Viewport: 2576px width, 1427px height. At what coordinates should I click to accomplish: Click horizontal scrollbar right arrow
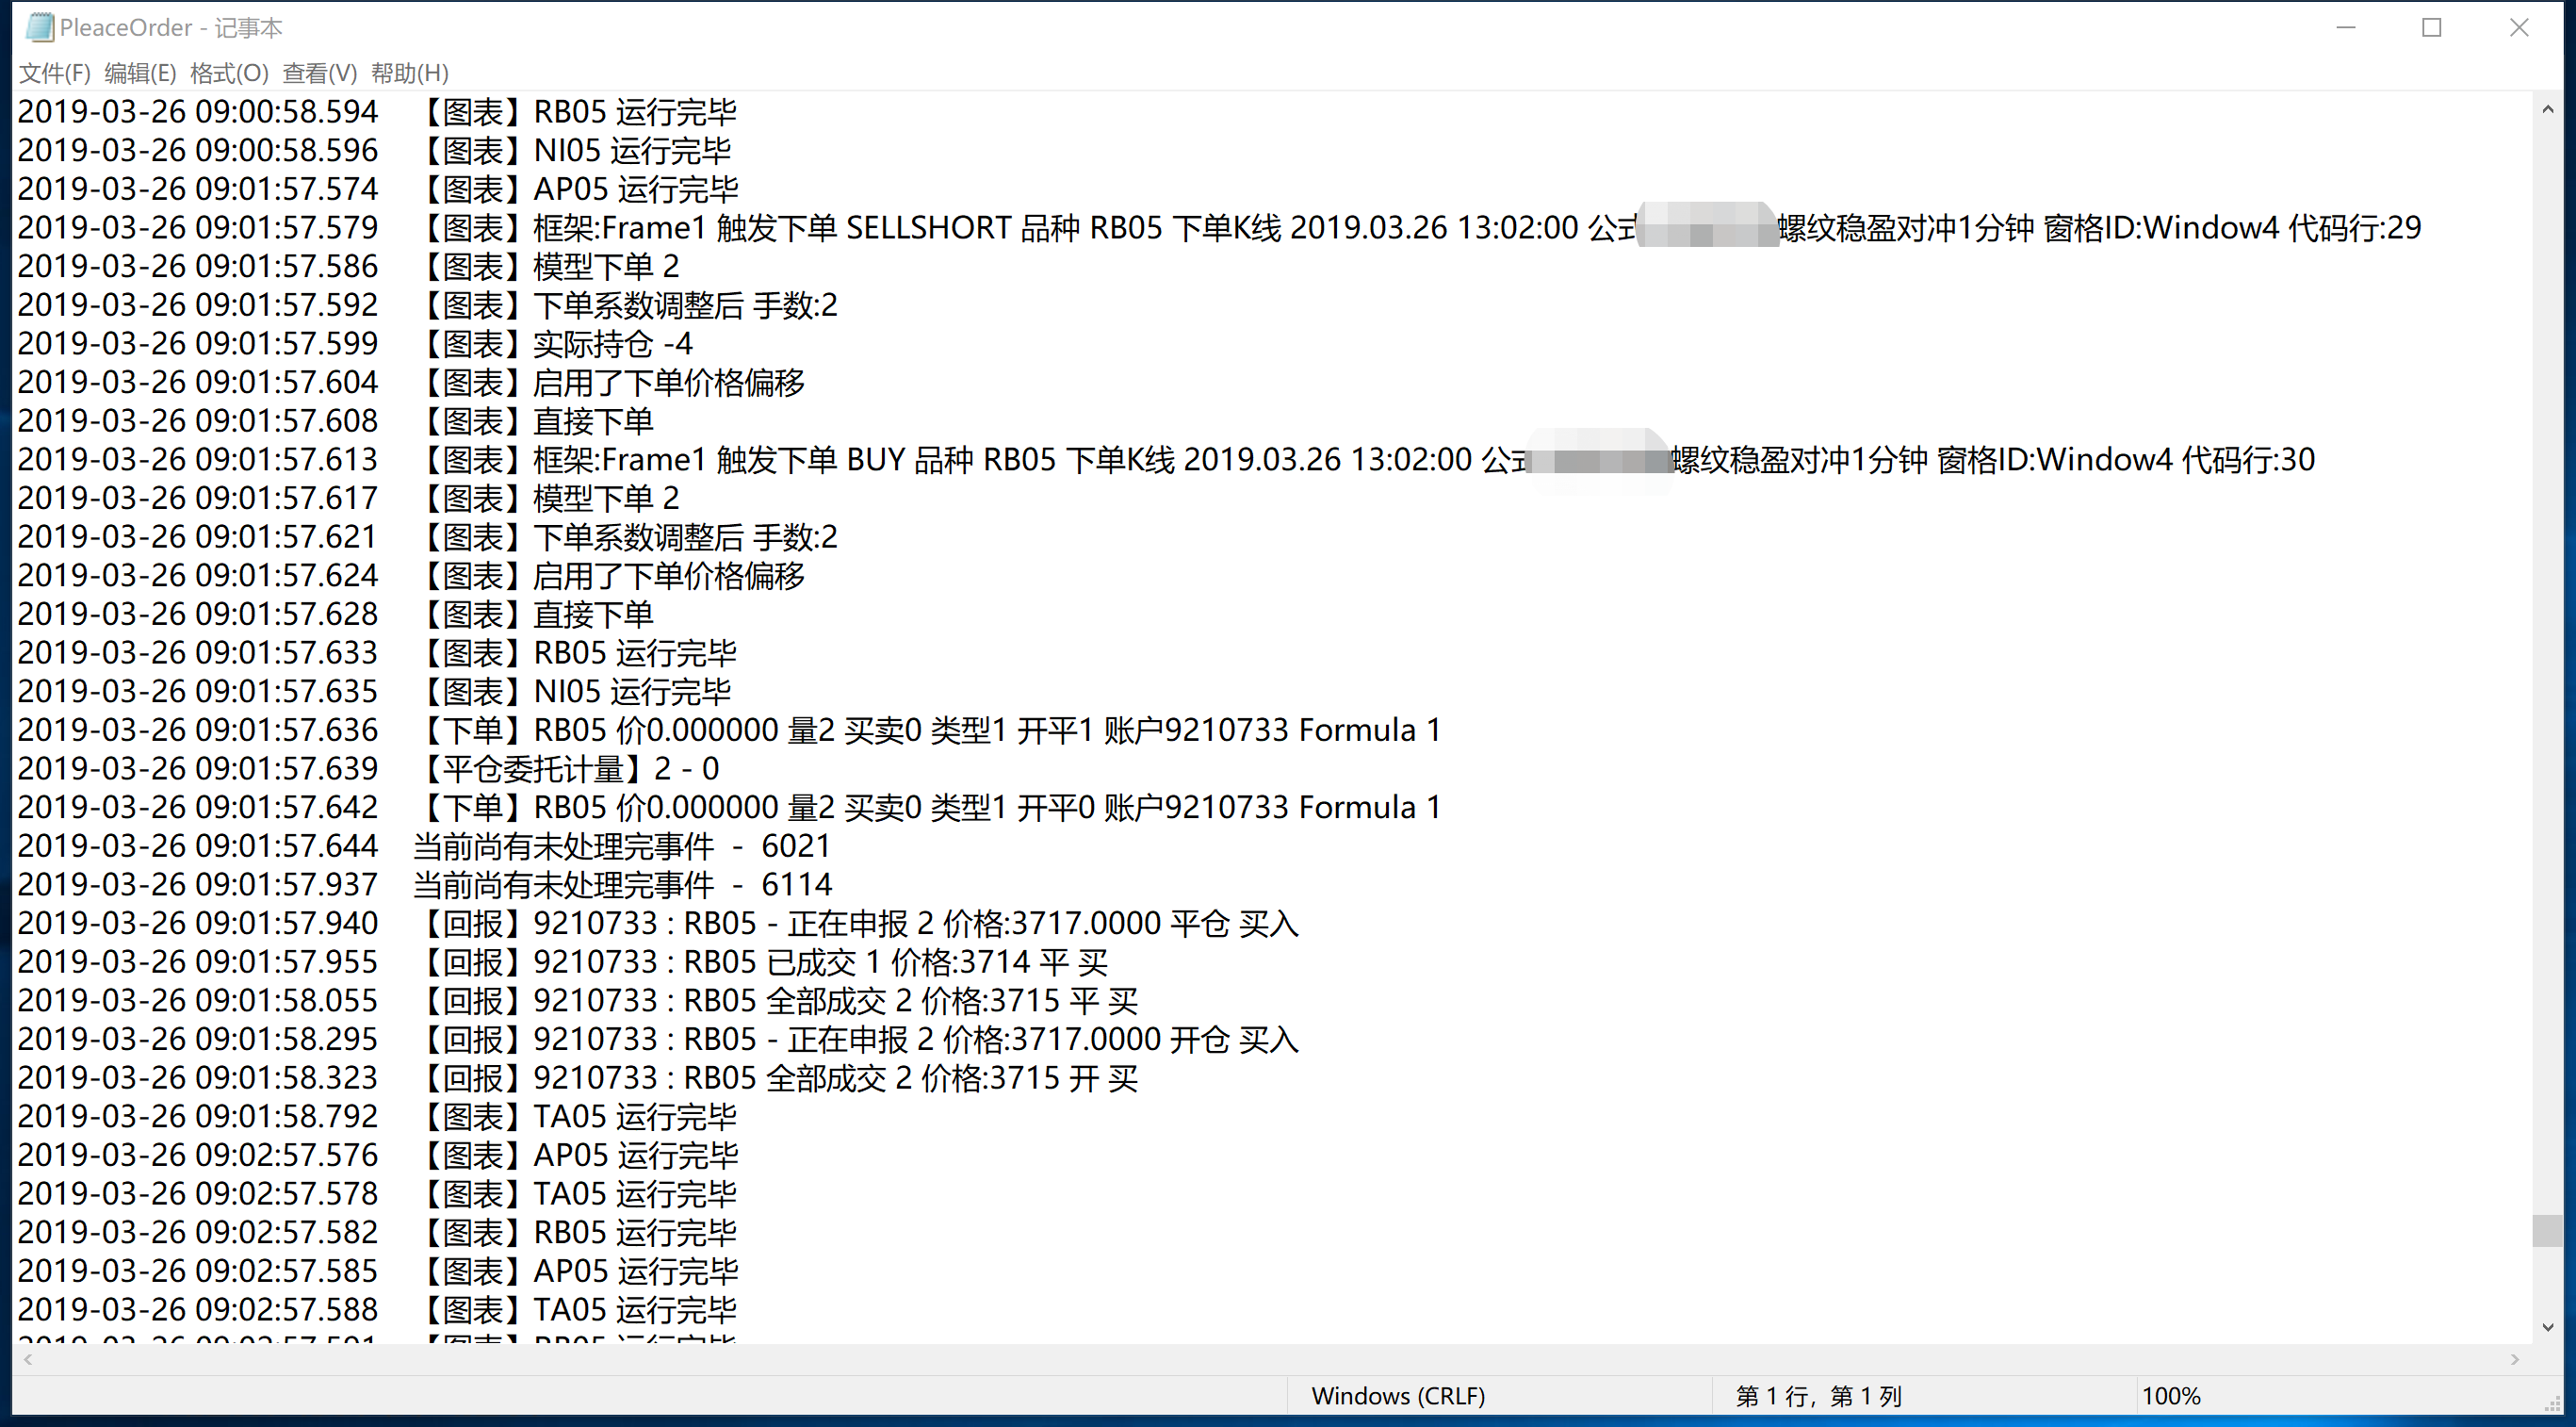click(2514, 1359)
